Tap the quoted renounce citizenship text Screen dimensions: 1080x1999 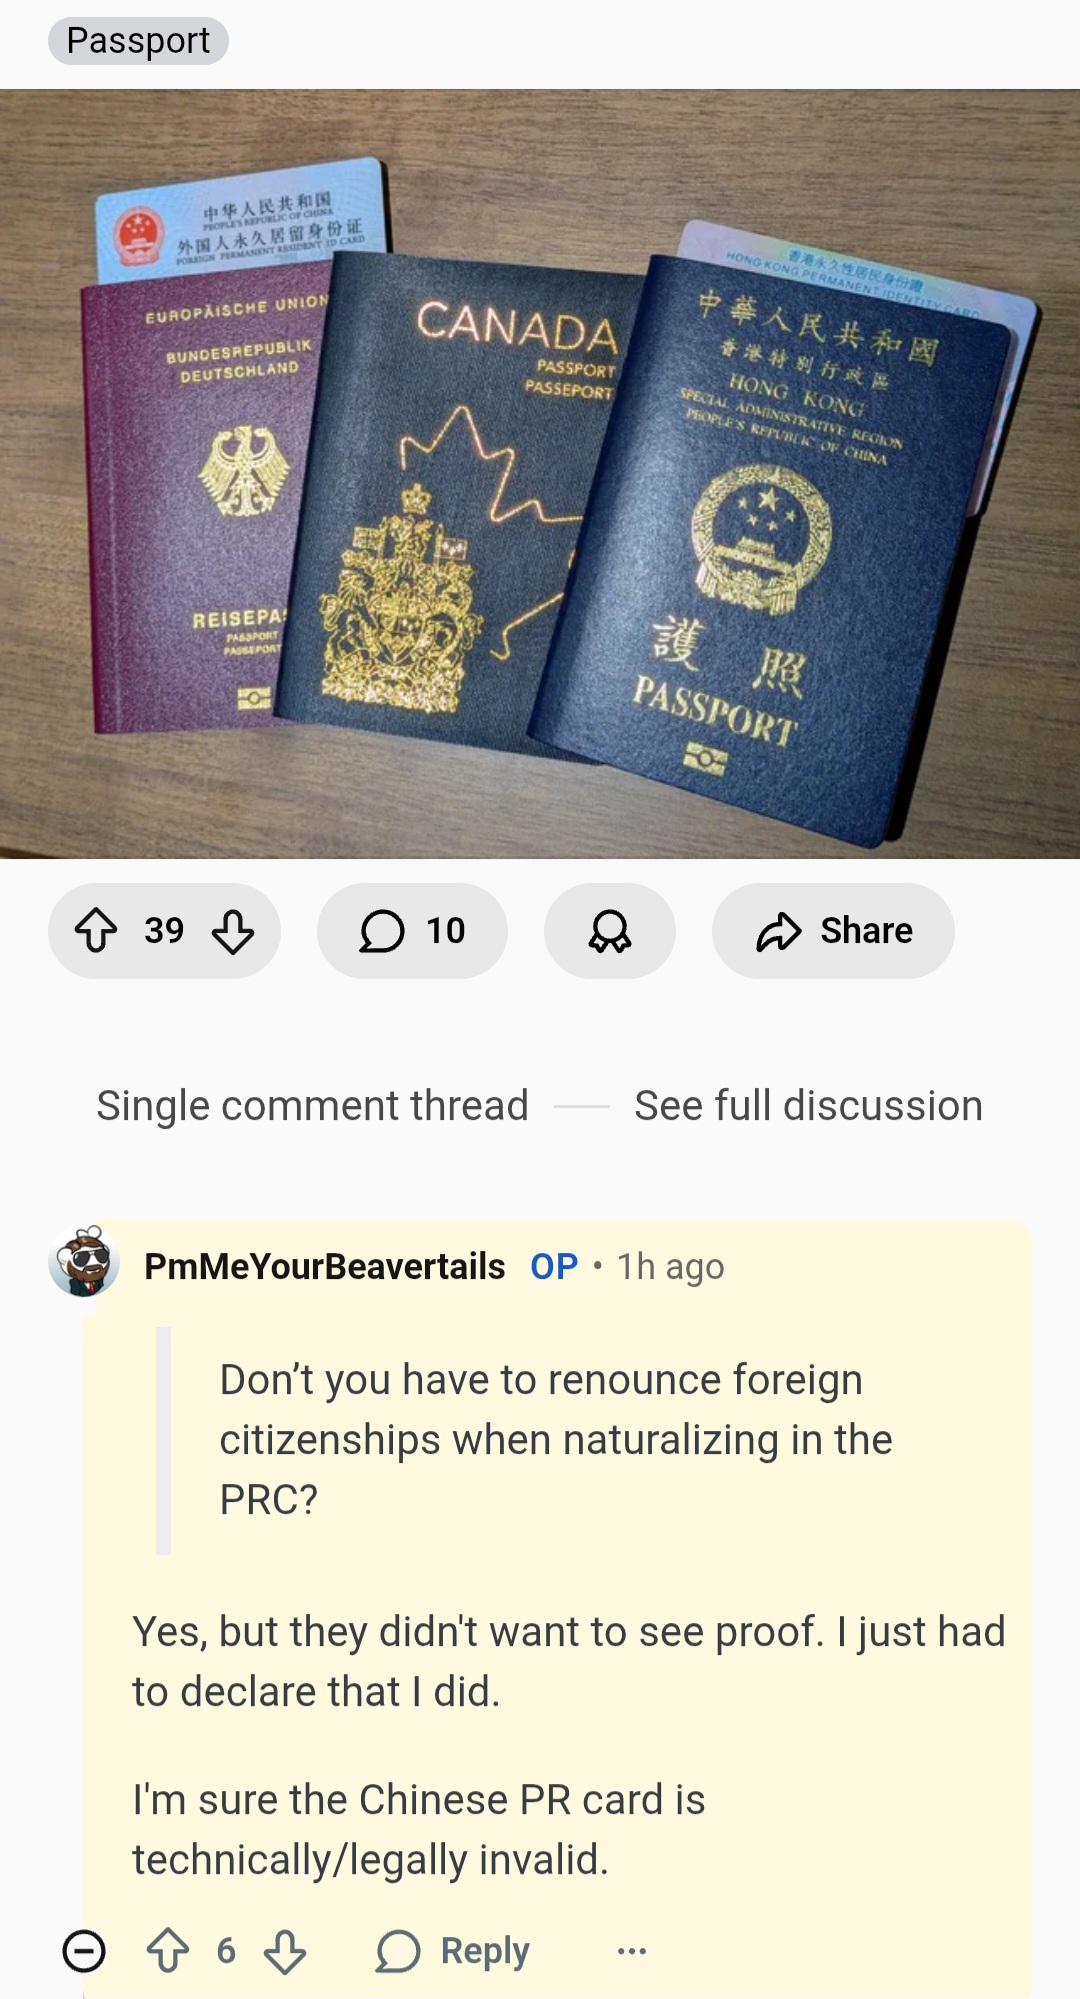tap(556, 1440)
